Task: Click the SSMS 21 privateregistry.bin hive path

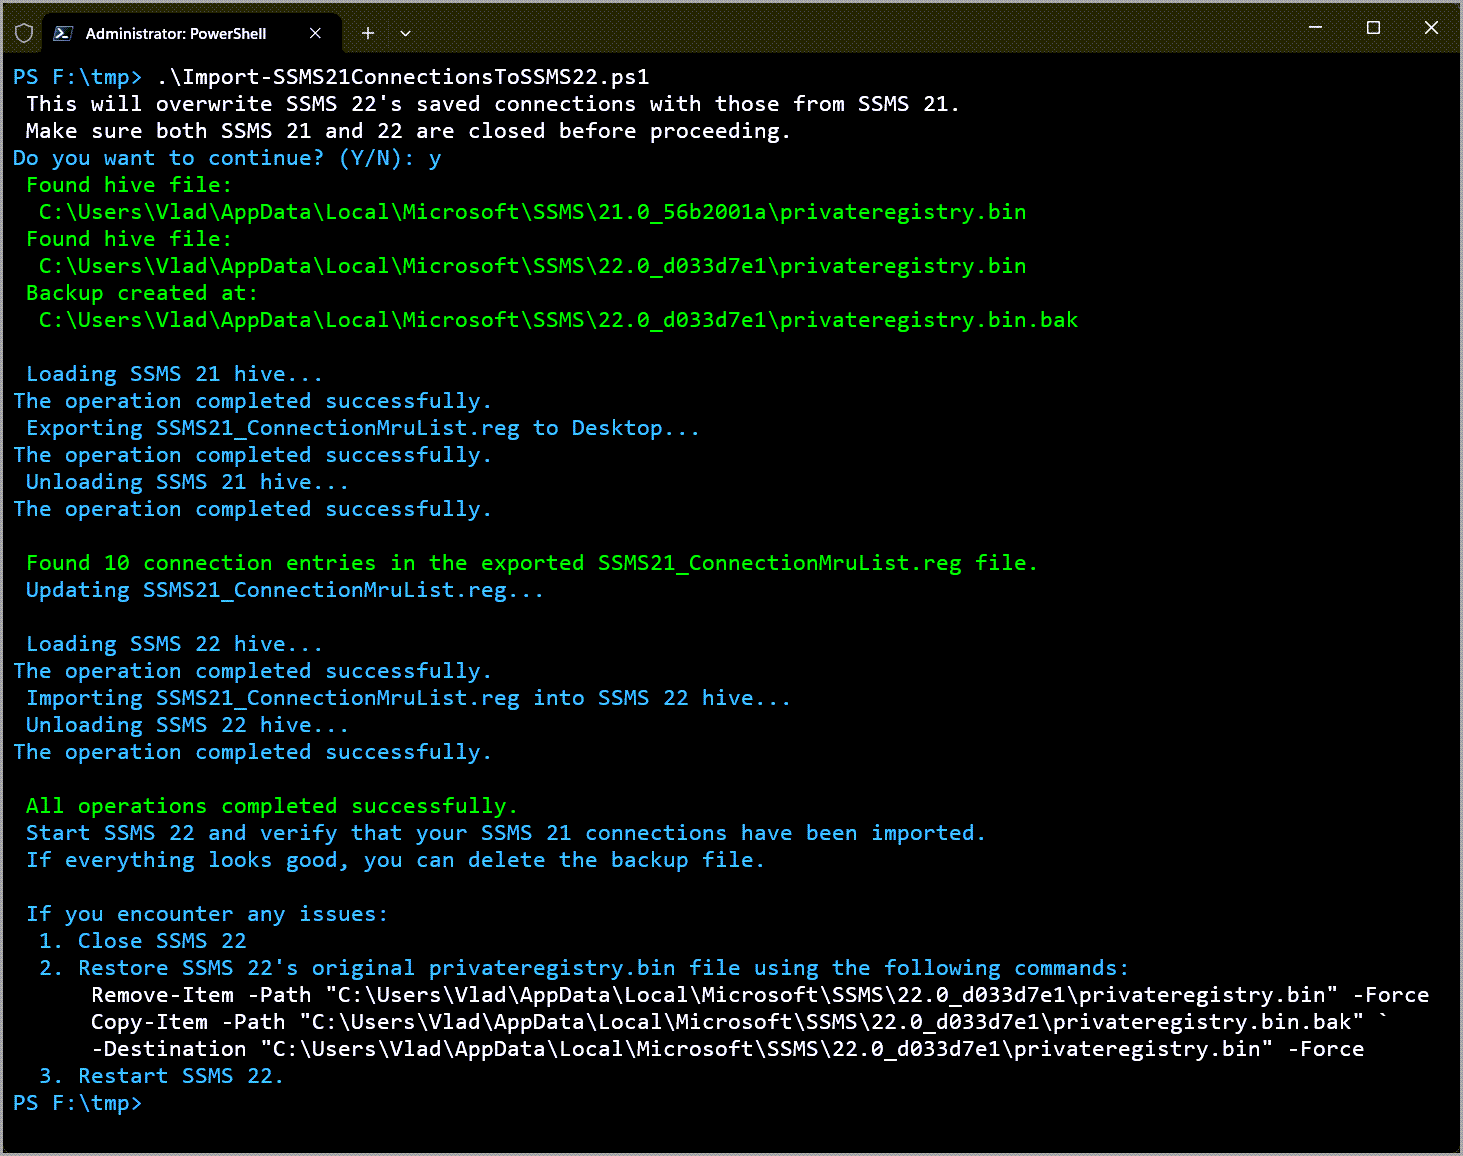Action: click(532, 211)
